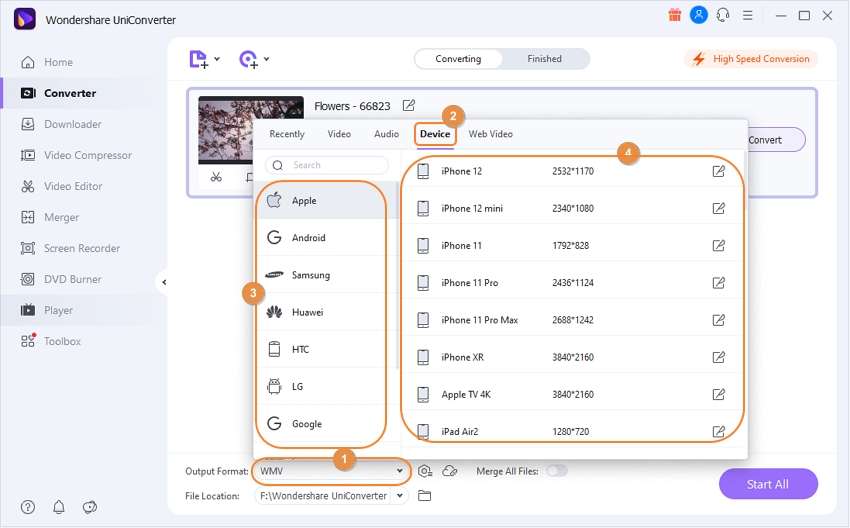The width and height of the screenshot is (850, 528).
Task: Expand the Load DVD dropdown arrow
Action: 267,59
